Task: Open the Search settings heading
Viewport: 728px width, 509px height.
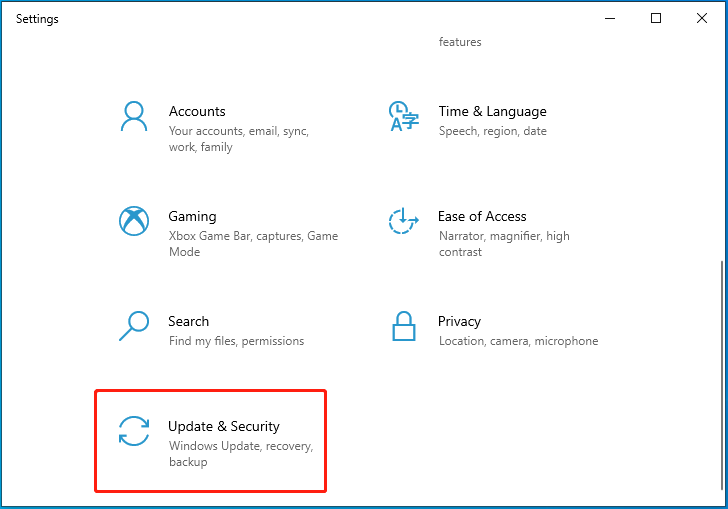Action: tap(188, 321)
